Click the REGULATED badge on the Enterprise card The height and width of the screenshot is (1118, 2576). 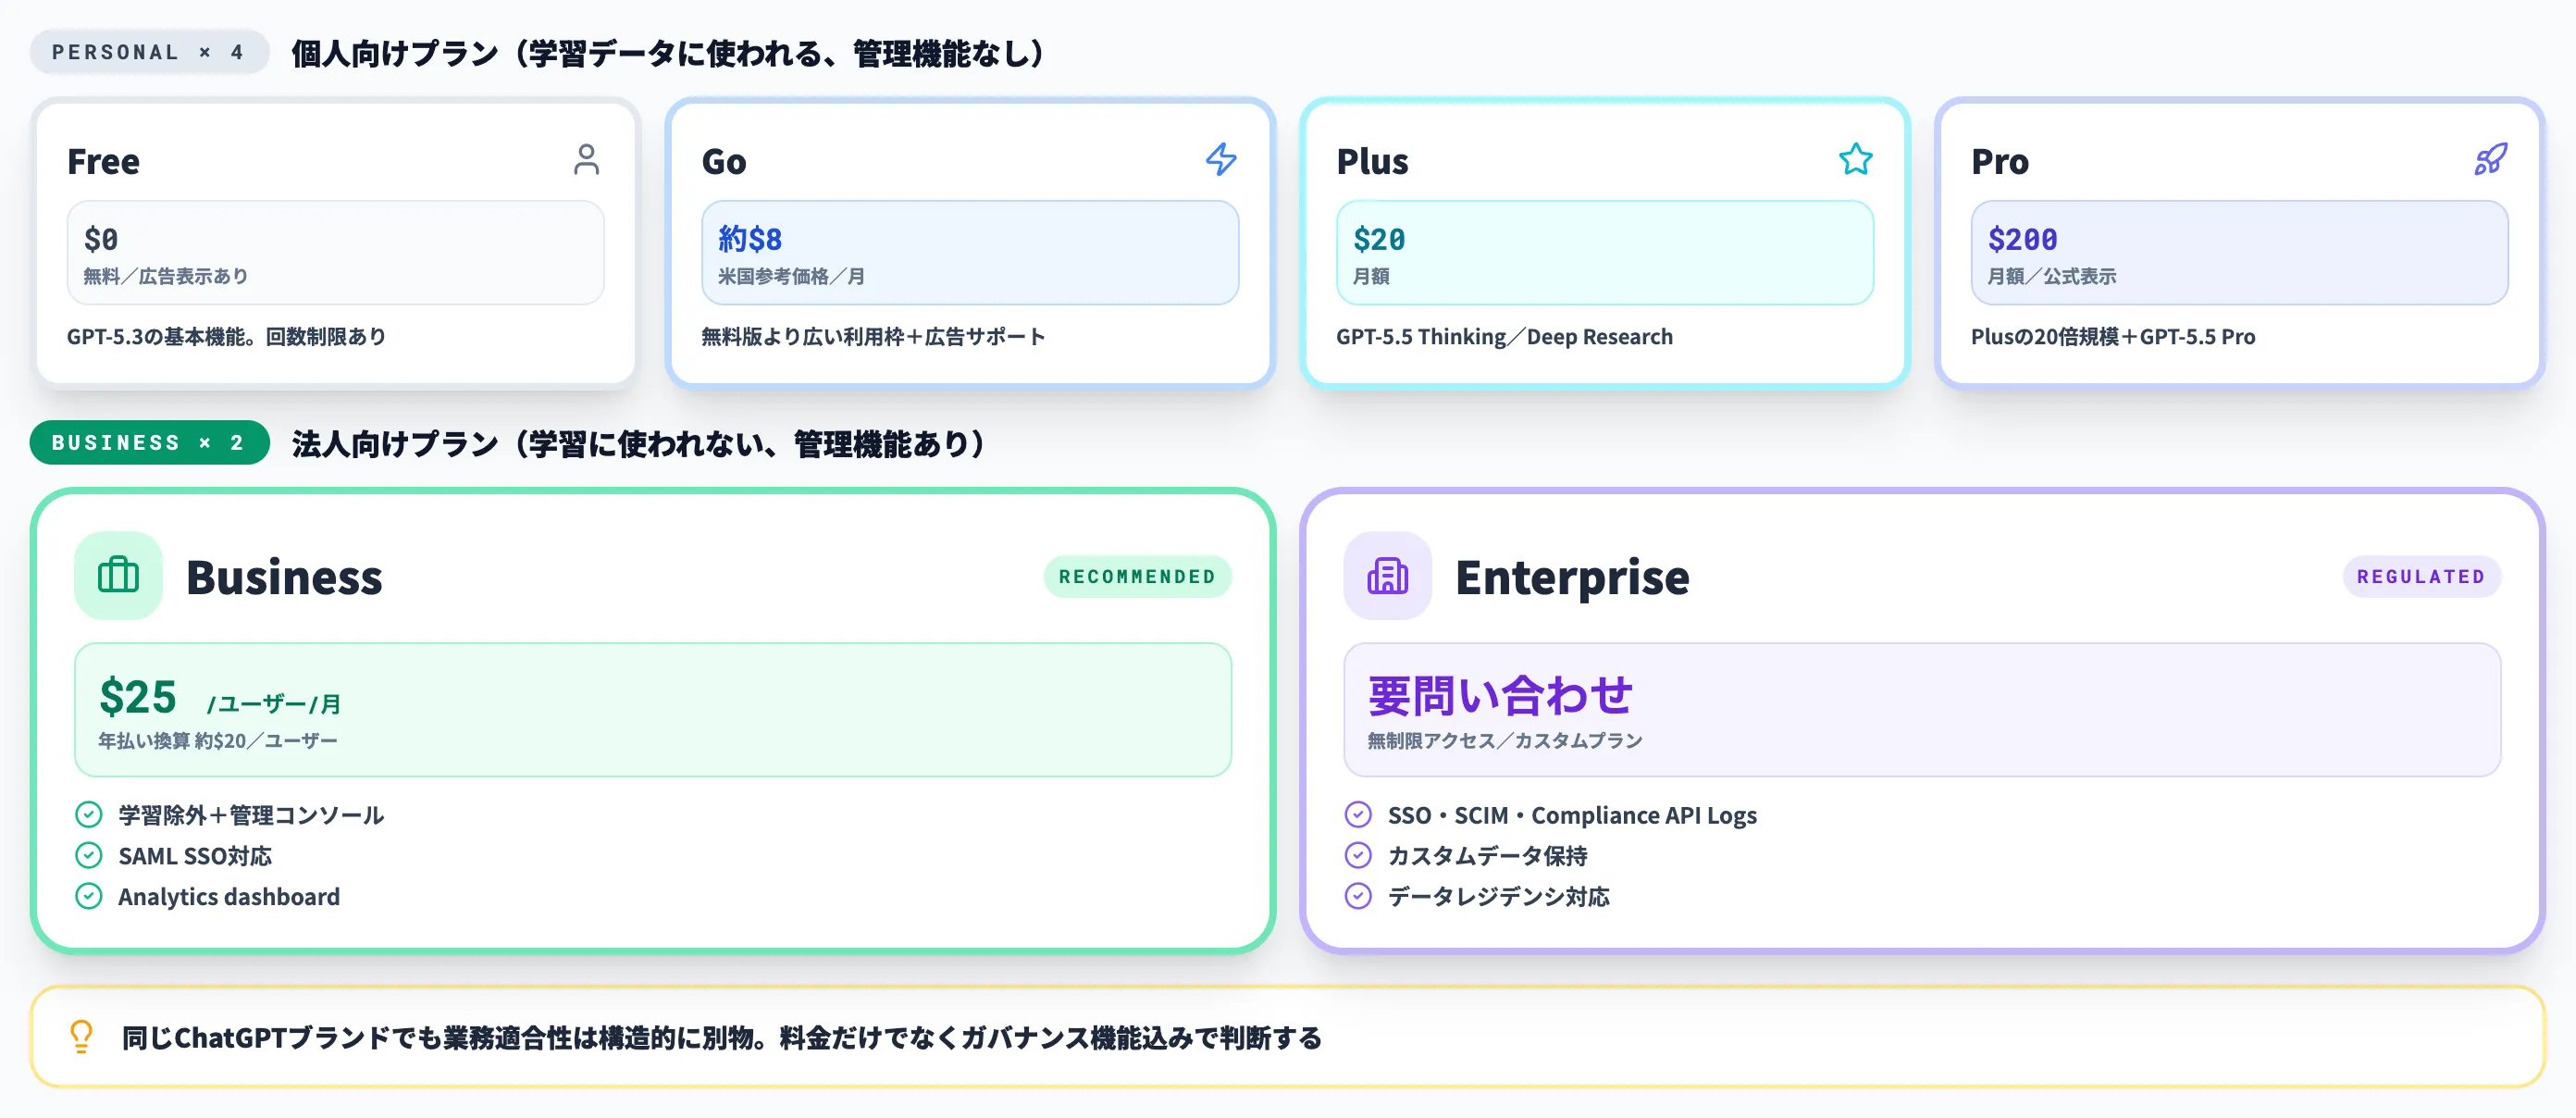coord(2421,576)
